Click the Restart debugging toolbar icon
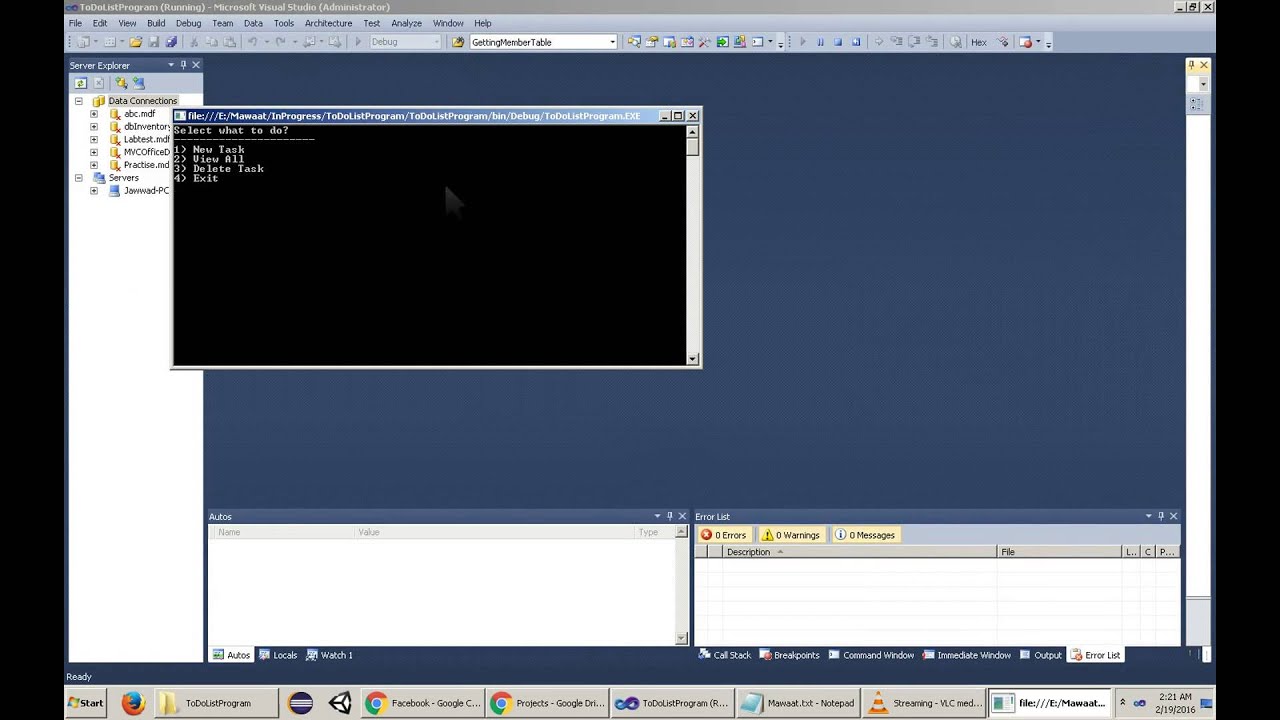The width and height of the screenshot is (1280, 720). pos(856,42)
